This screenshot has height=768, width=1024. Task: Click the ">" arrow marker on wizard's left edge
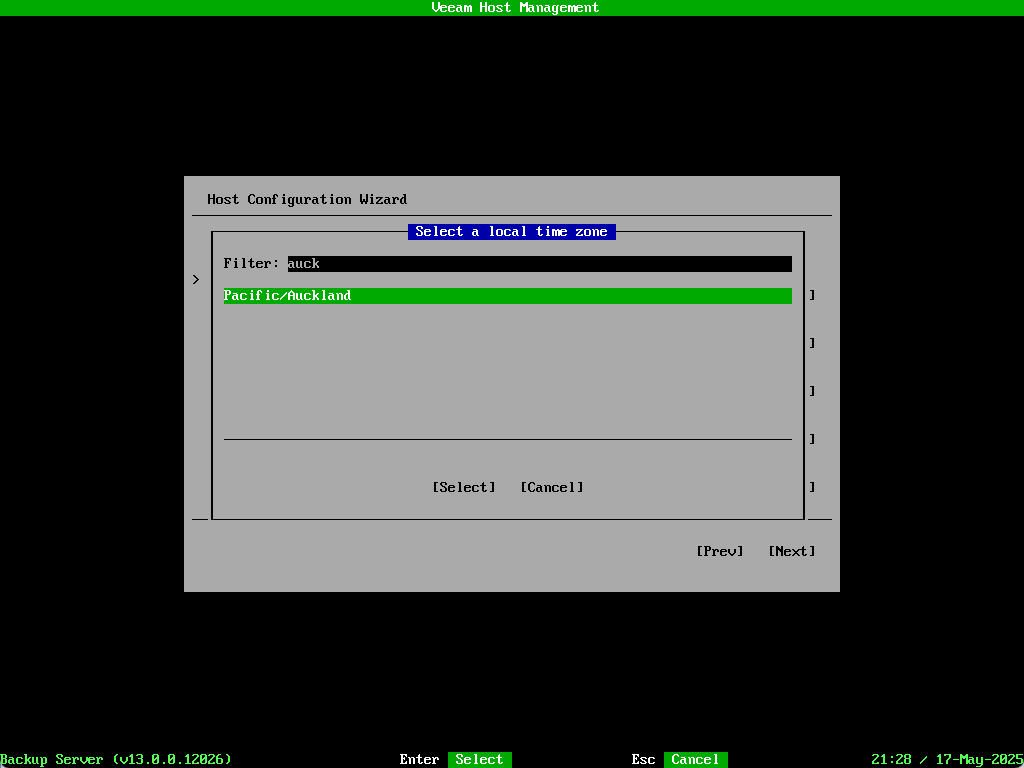click(196, 280)
